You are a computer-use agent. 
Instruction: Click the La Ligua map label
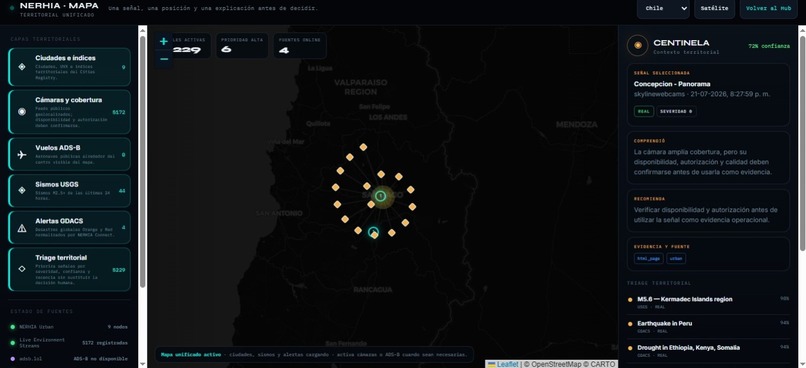point(320,68)
